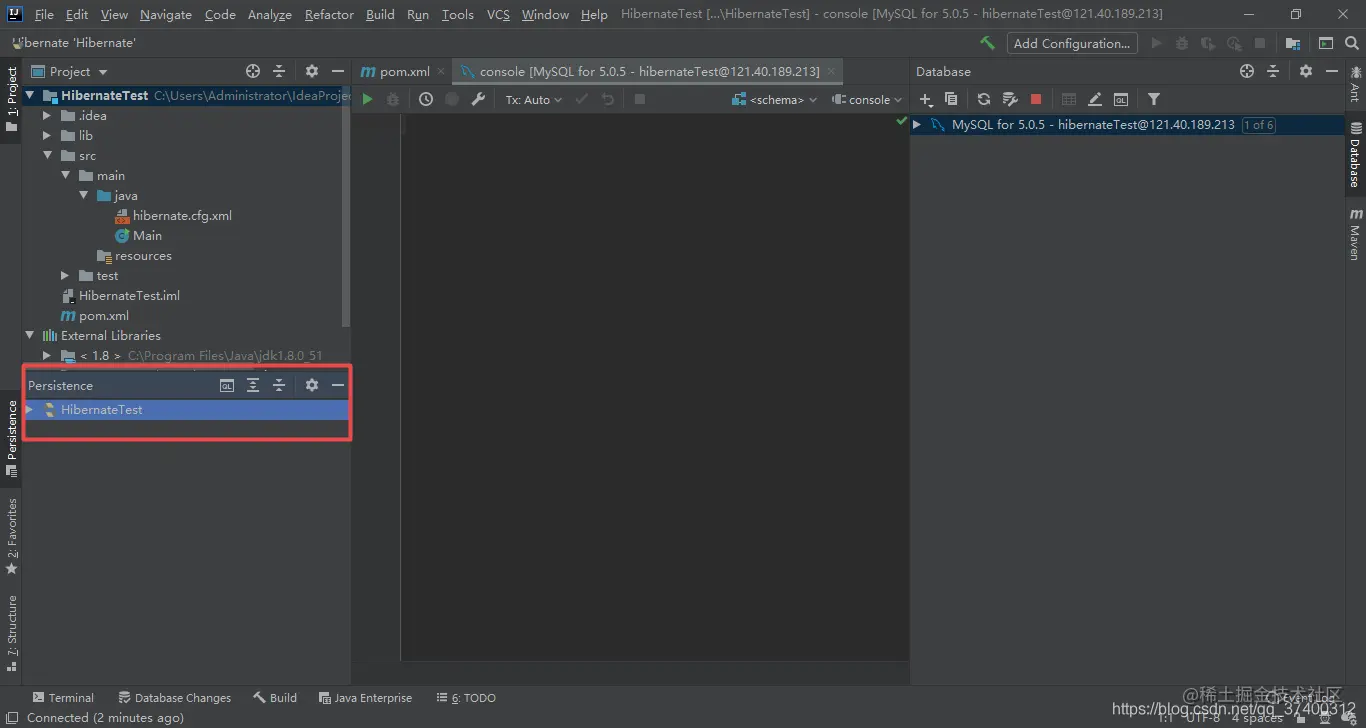Open the Refactor menu
Screen dimensions: 1366x728
click(329, 14)
